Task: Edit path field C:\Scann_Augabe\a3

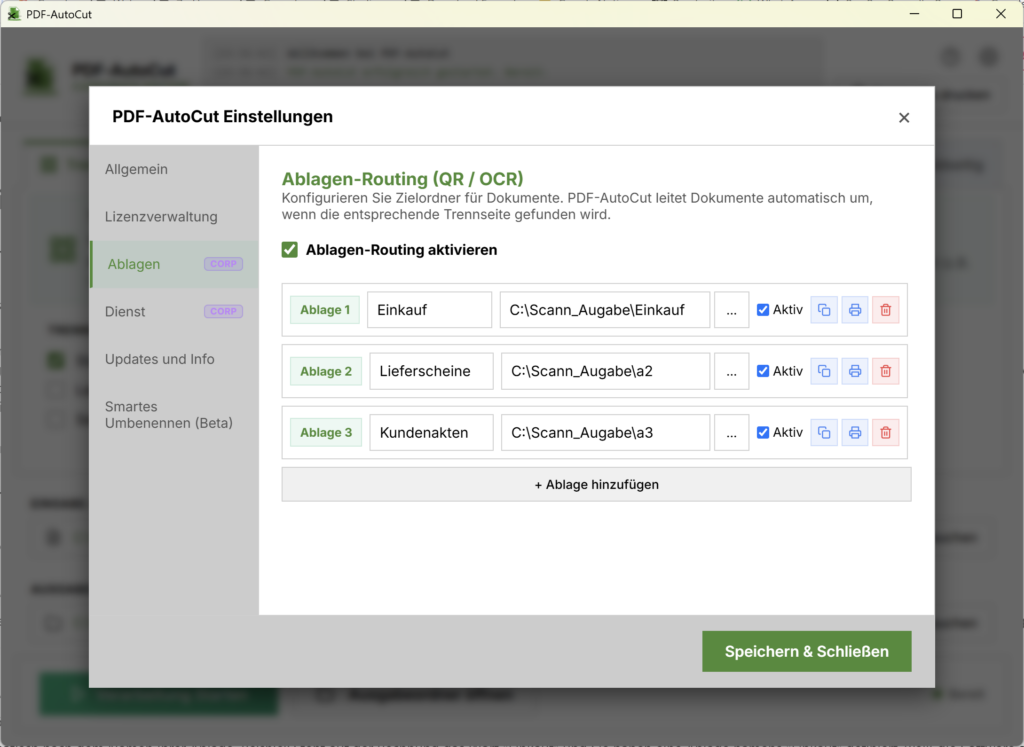Action: tap(605, 433)
